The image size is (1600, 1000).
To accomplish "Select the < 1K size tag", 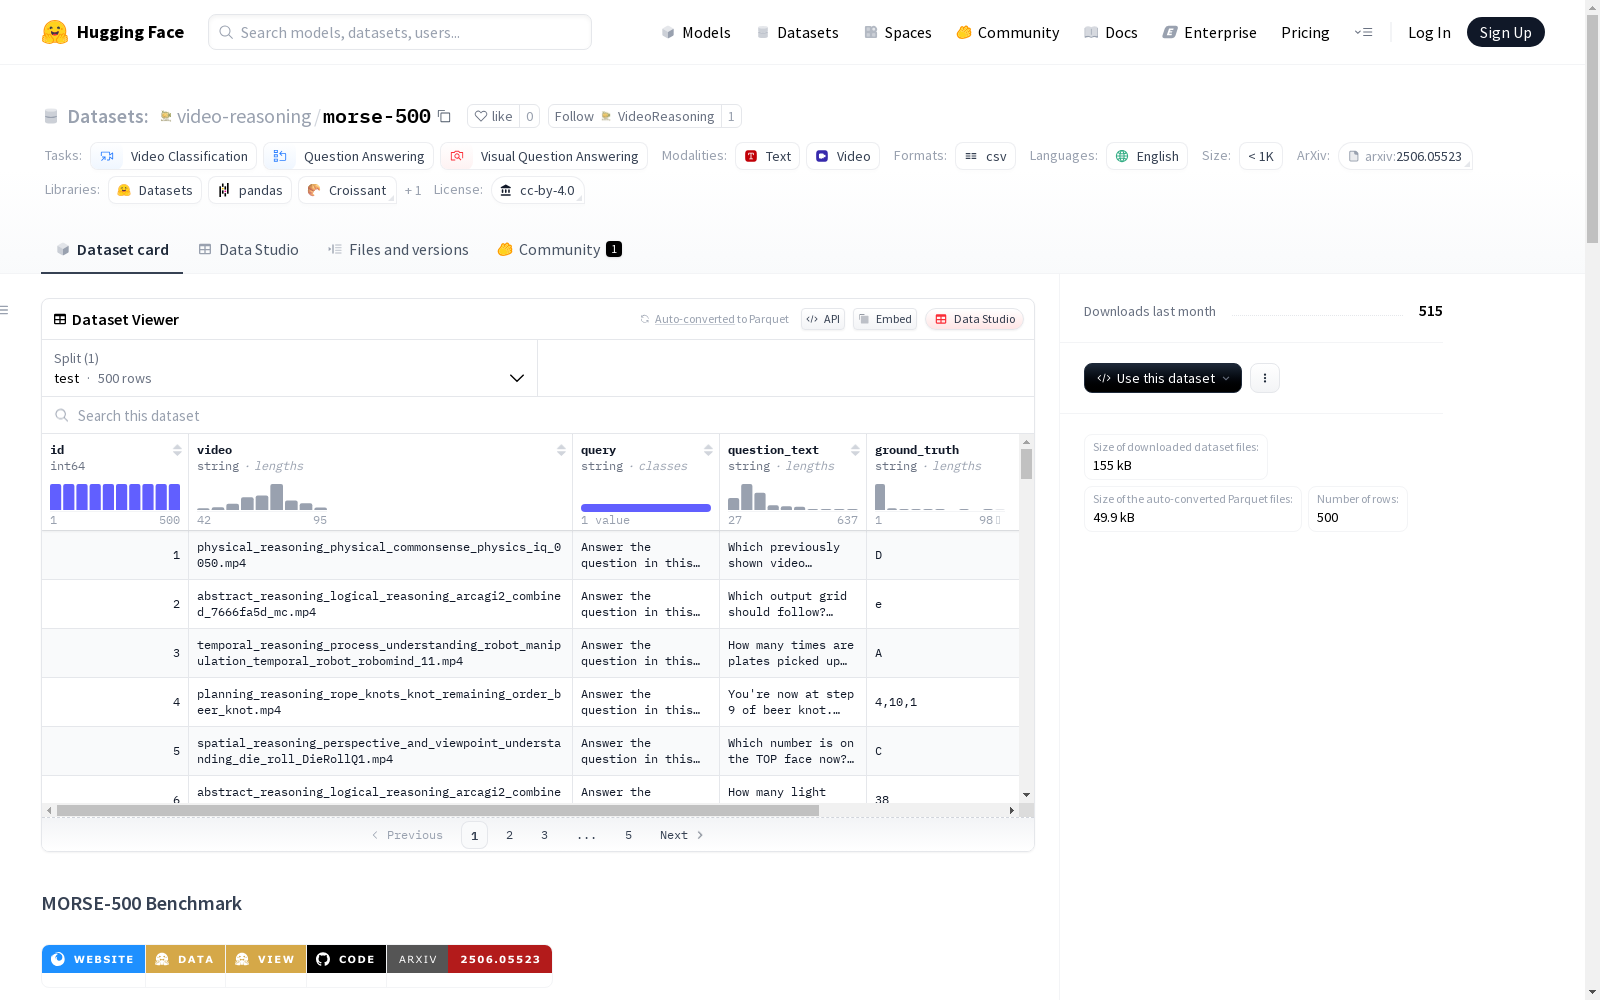I will click(x=1260, y=156).
